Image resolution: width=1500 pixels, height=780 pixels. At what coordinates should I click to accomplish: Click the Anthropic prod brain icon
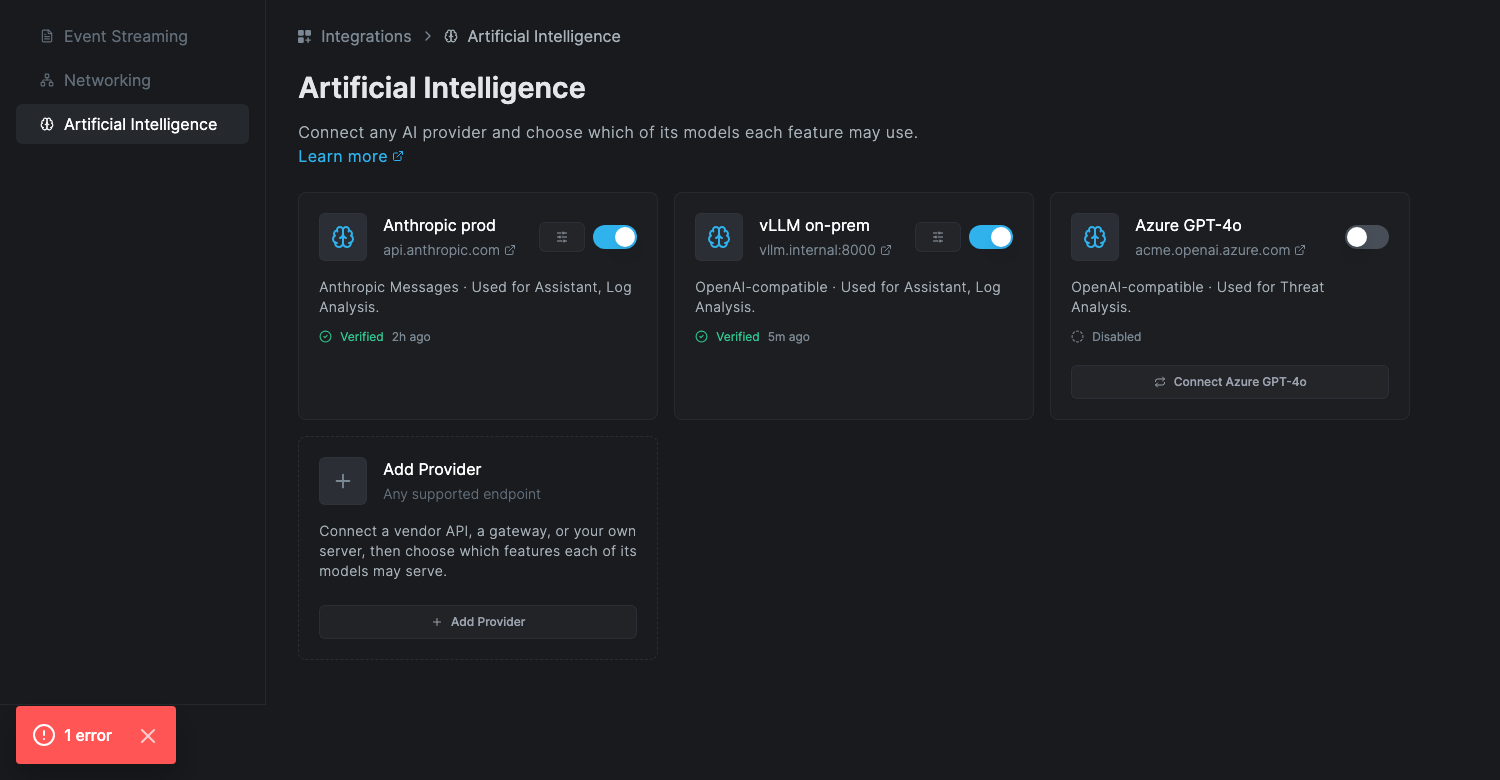click(x=343, y=237)
